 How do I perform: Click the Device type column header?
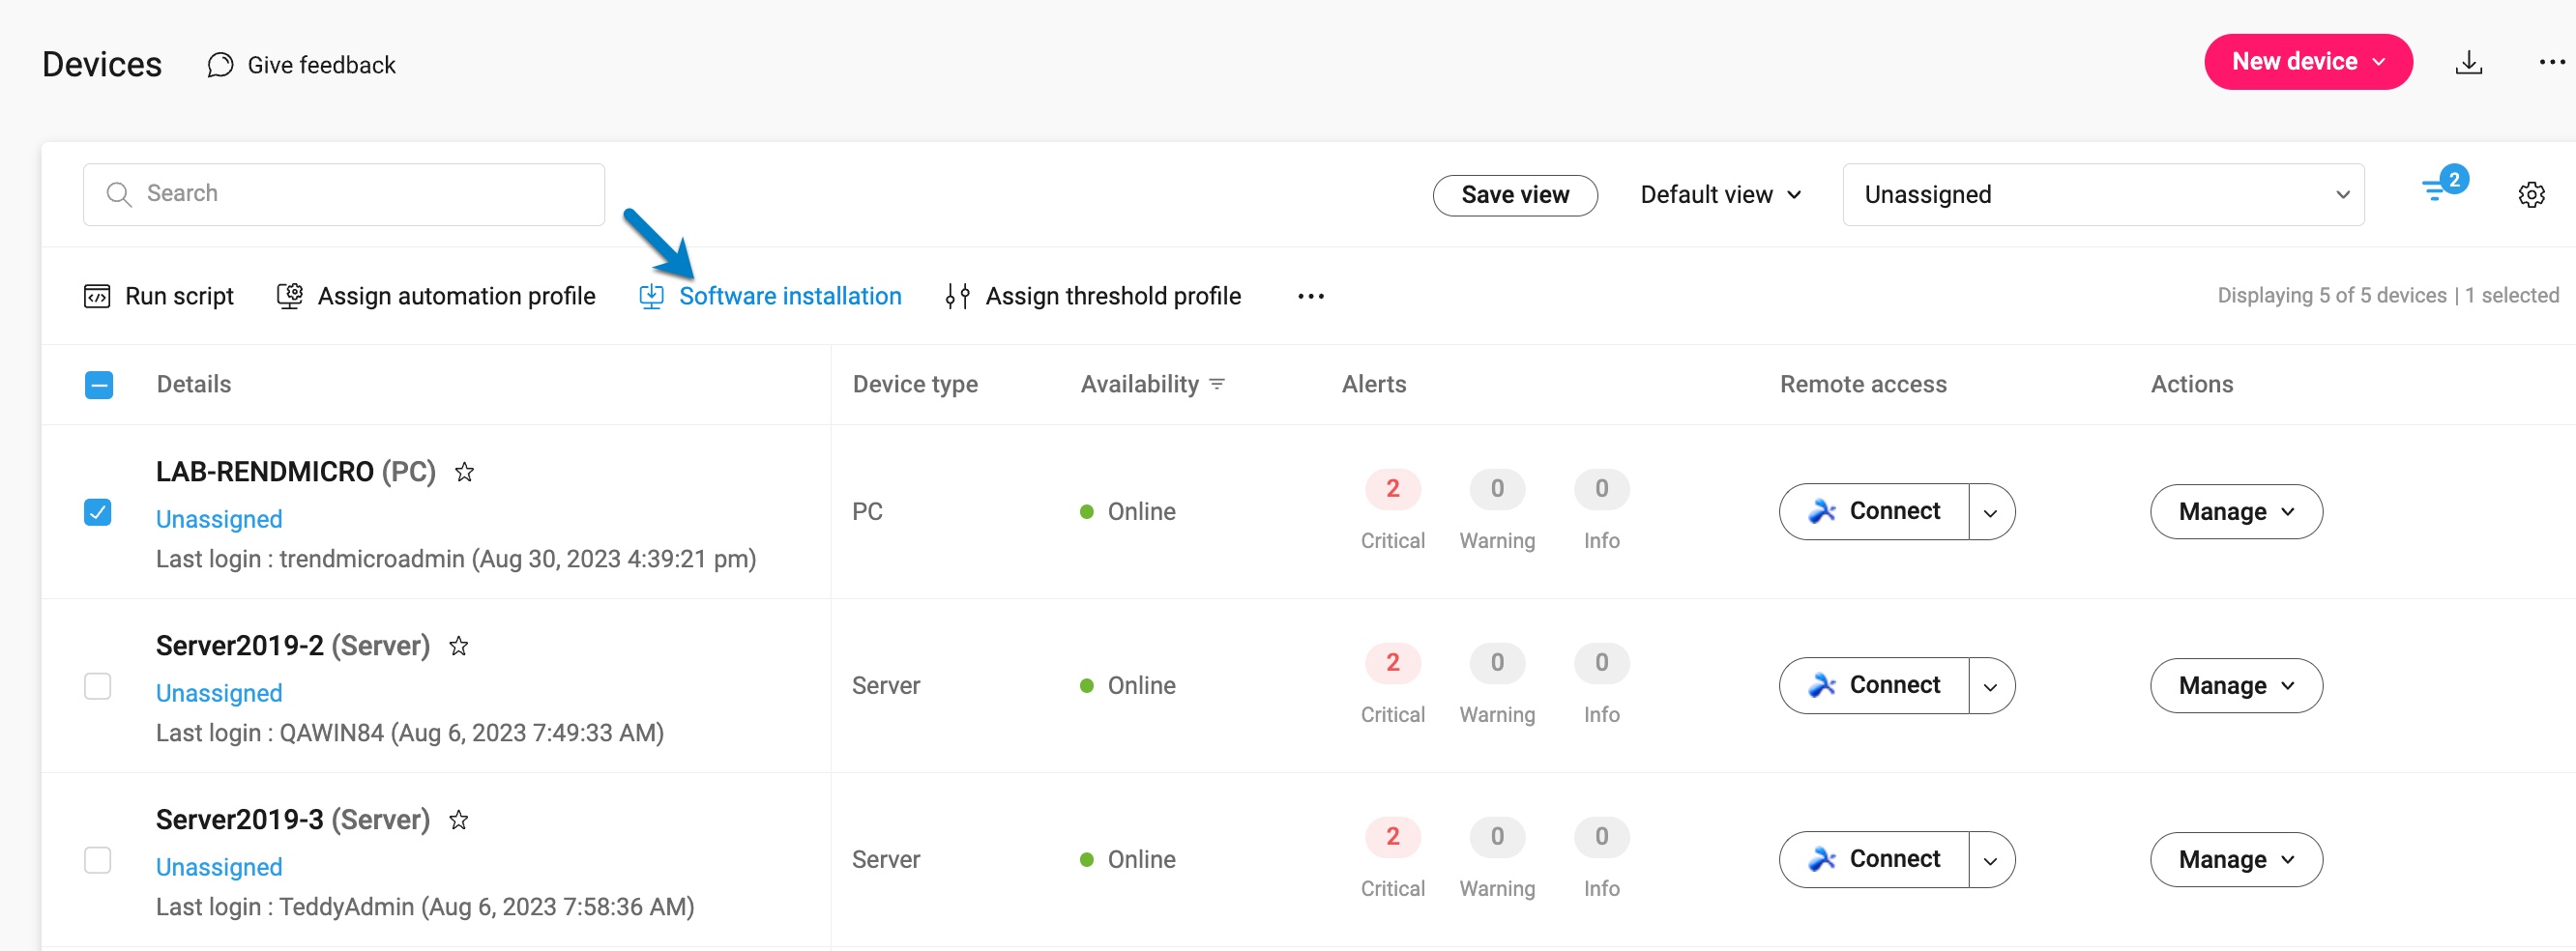[x=915, y=384]
